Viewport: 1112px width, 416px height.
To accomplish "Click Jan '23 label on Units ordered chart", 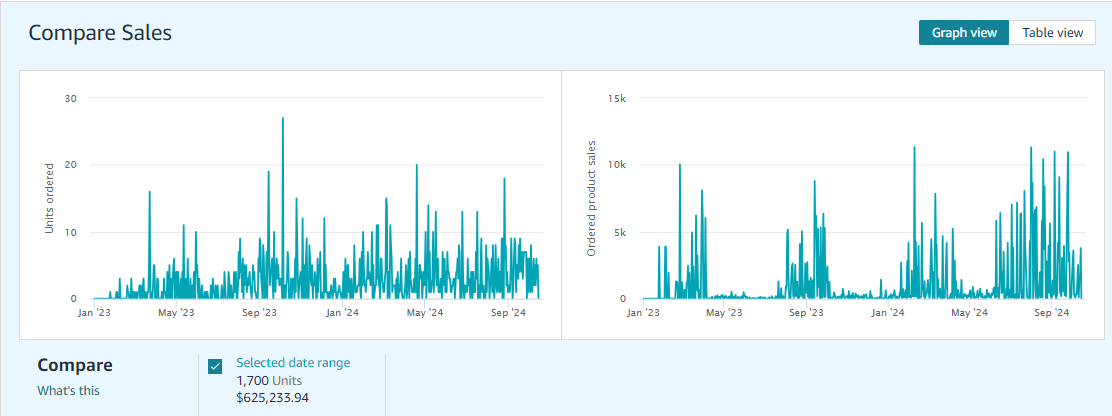I will point(93,313).
